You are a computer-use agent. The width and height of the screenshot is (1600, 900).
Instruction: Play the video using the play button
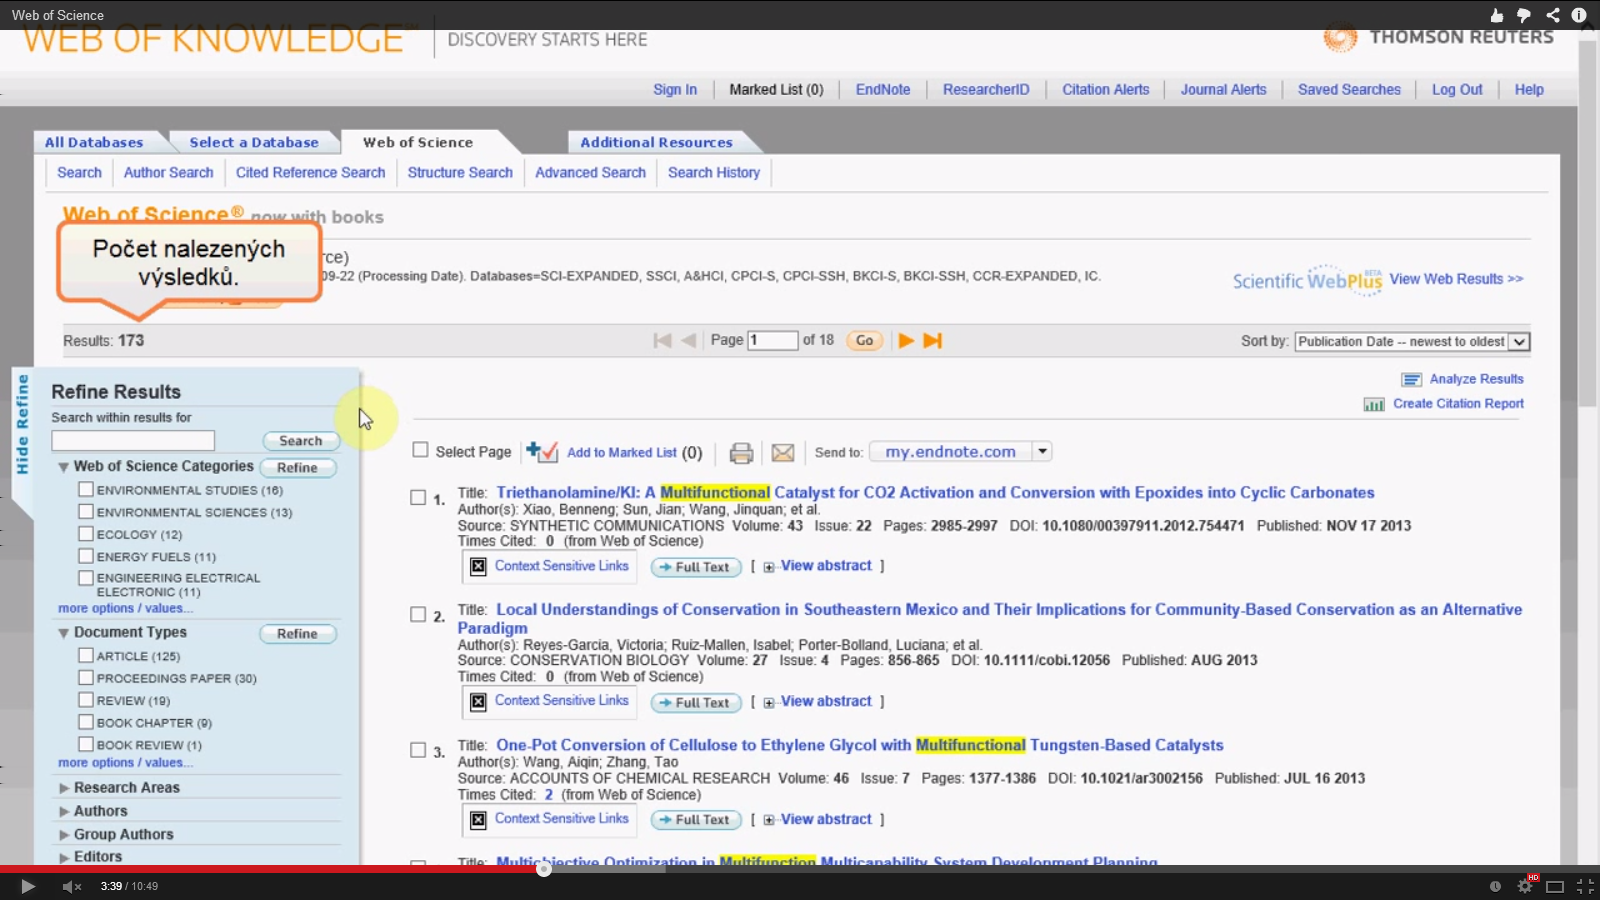pyautogui.click(x=28, y=886)
